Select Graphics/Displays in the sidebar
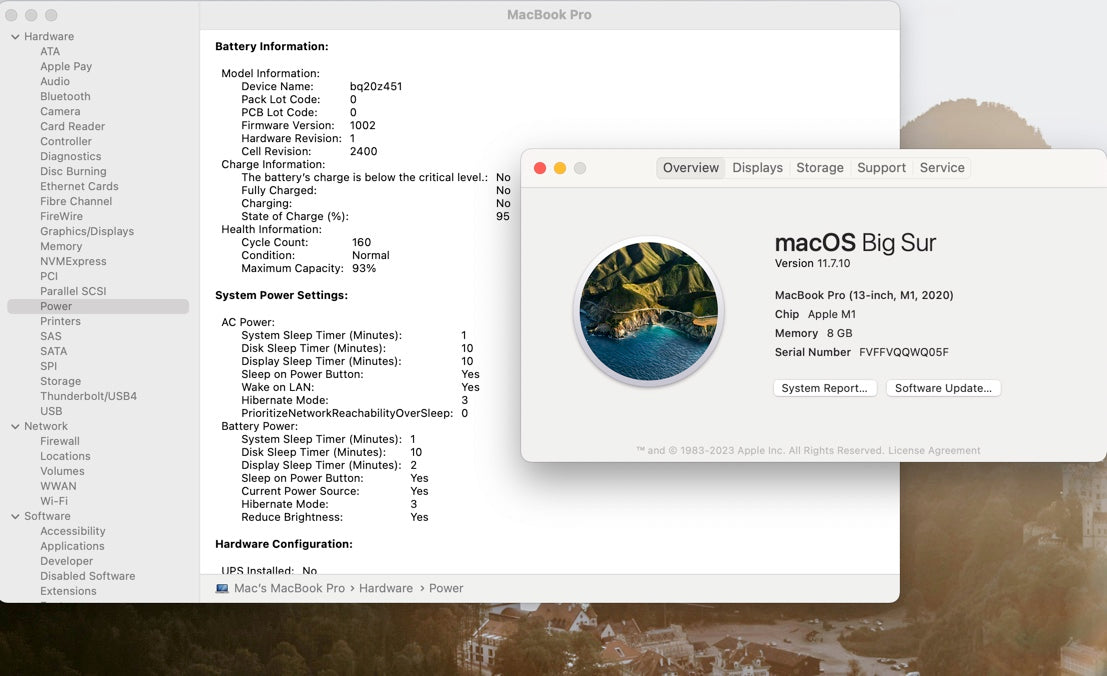Image resolution: width=1107 pixels, height=676 pixels. 87,232
